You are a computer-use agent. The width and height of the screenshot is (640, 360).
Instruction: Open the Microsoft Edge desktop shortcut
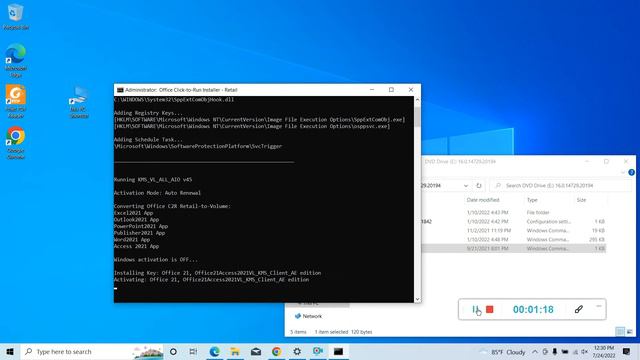click(16, 60)
